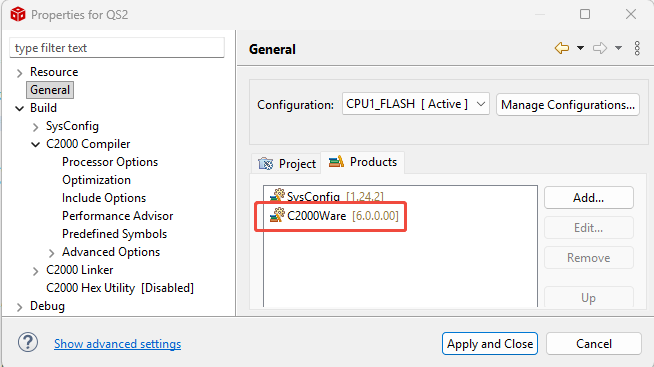654x367 pixels.
Task: Click the type filter text field
Action: coord(117,48)
